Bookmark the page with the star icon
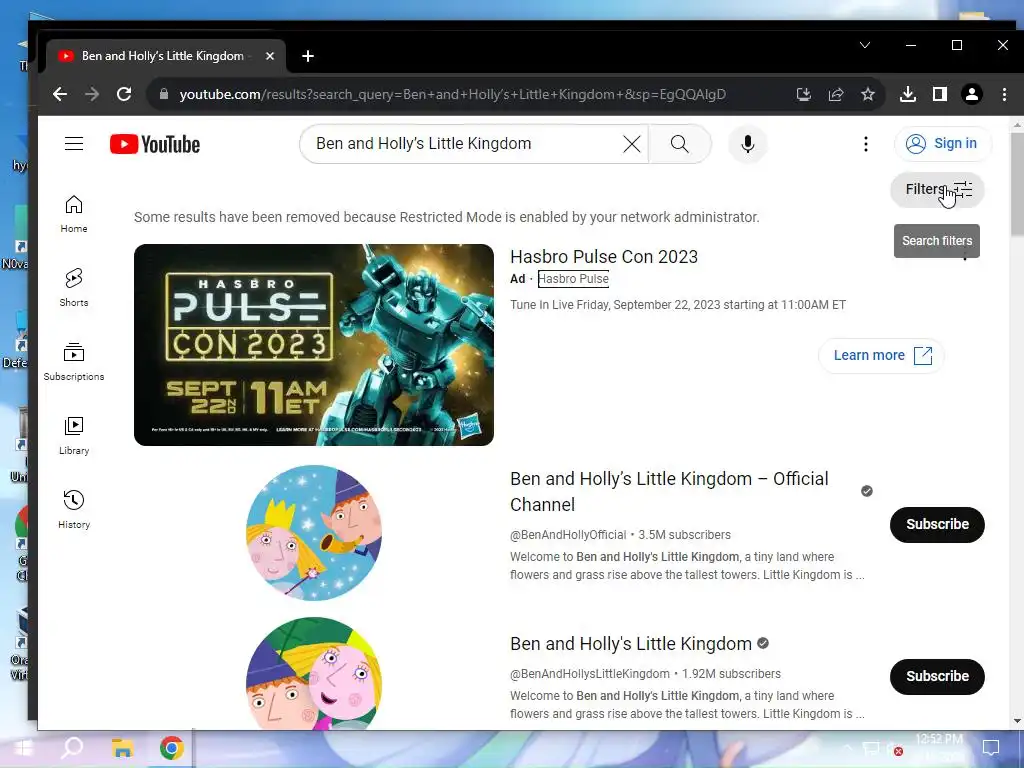The image size is (1024, 768). click(x=868, y=95)
